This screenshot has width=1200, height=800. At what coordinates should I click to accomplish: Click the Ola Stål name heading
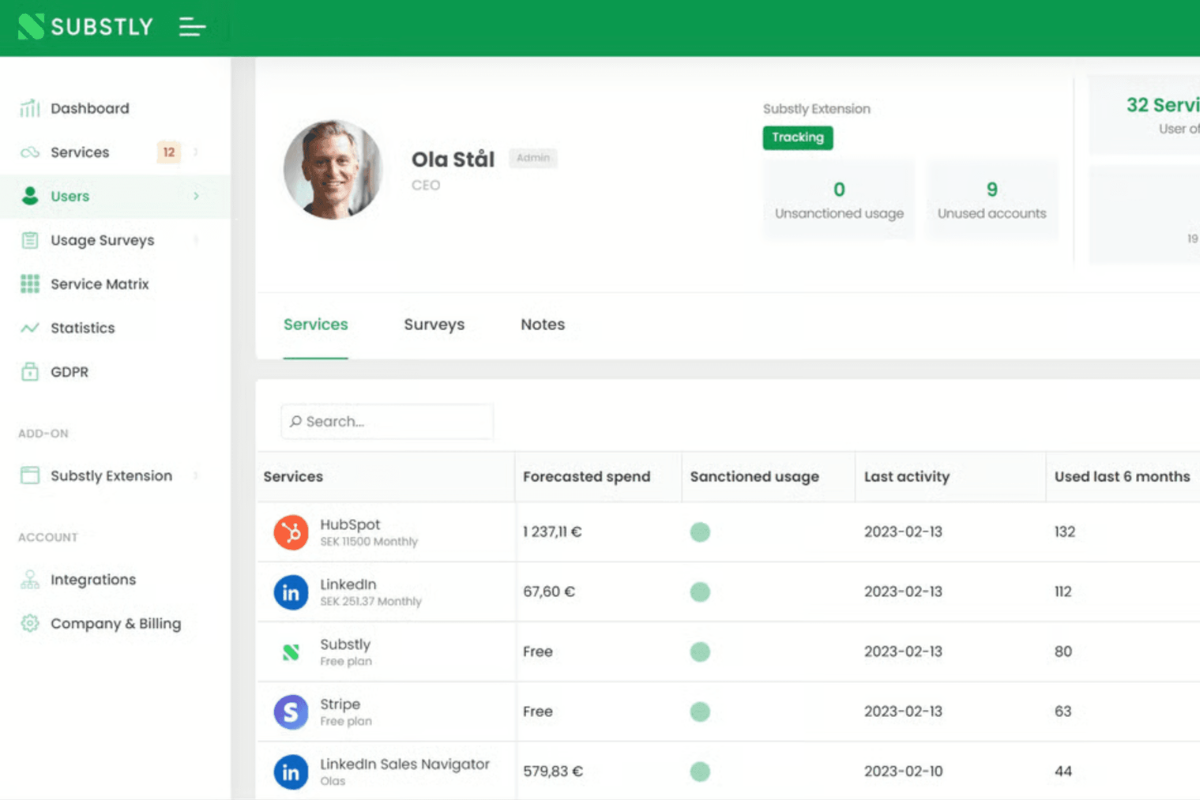(453, 159)
